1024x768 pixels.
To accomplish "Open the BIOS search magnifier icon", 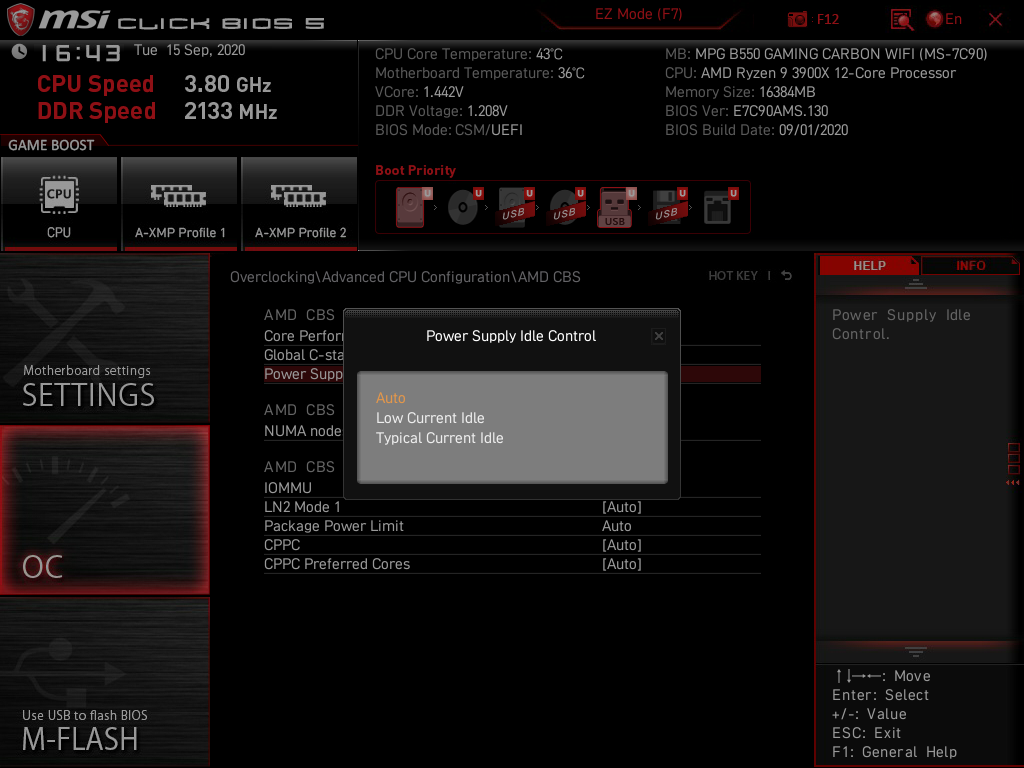I will 902,19.
